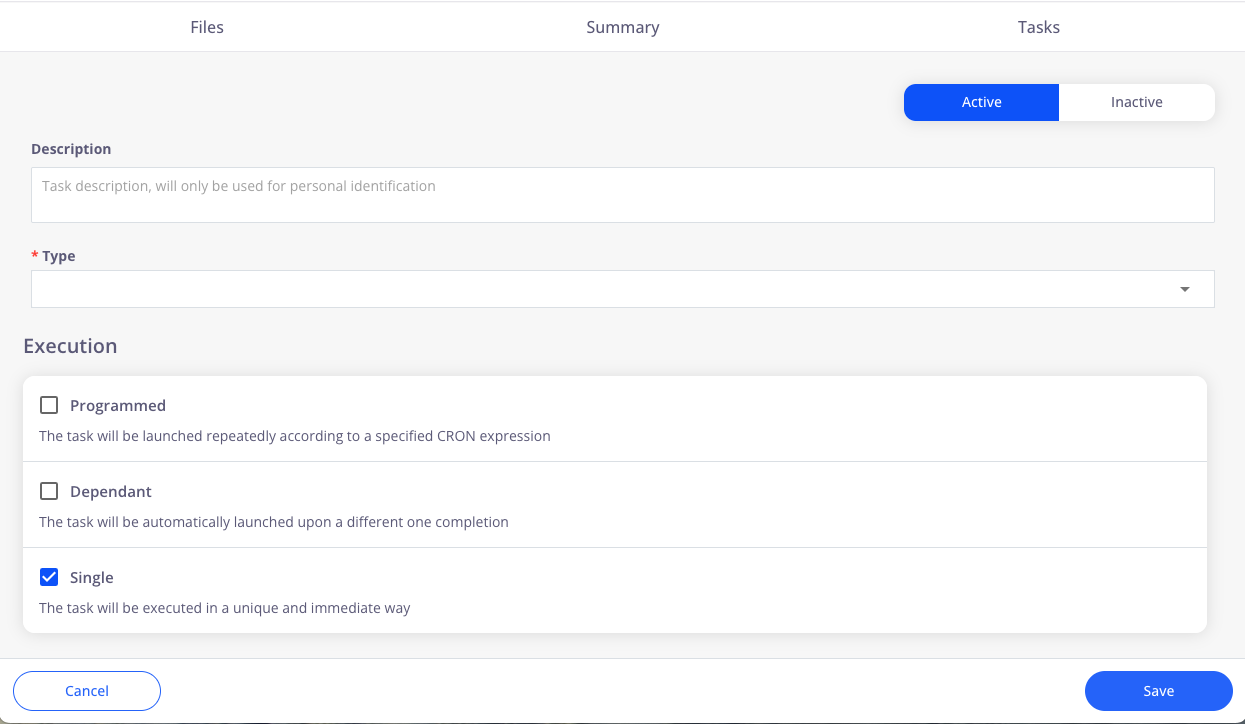Focus the task Description text field
Viewport: 1245px width, 724px height.
pos(622,195)
